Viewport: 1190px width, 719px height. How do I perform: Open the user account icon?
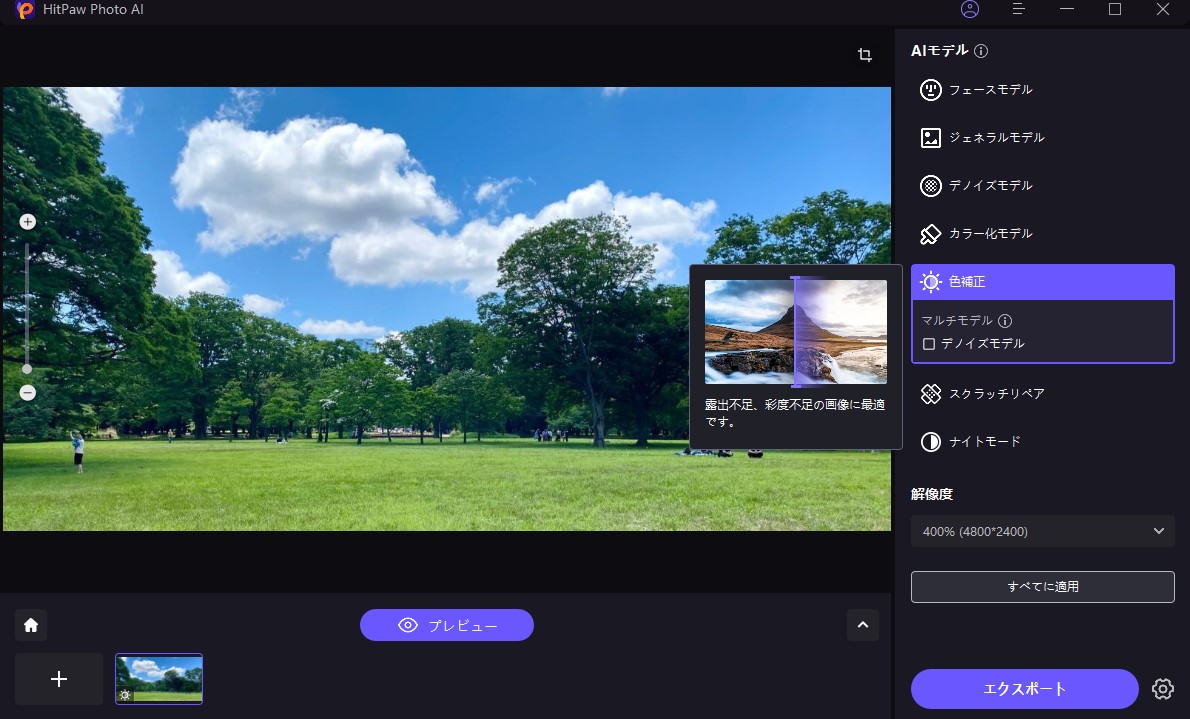969,9
